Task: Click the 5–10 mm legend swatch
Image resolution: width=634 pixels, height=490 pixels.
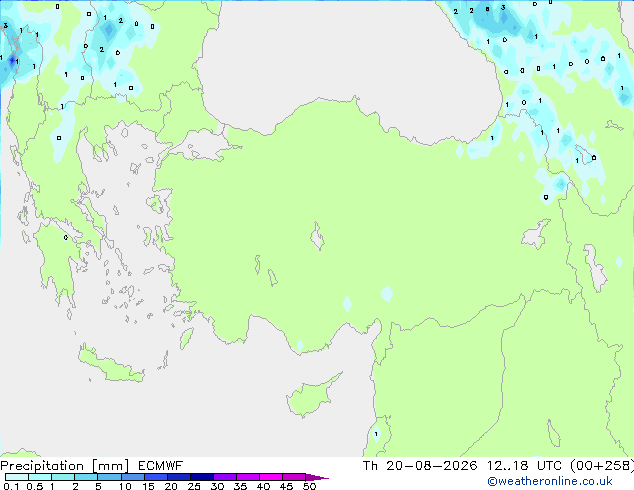Action: pyautogui.click(x=109, y=477)
